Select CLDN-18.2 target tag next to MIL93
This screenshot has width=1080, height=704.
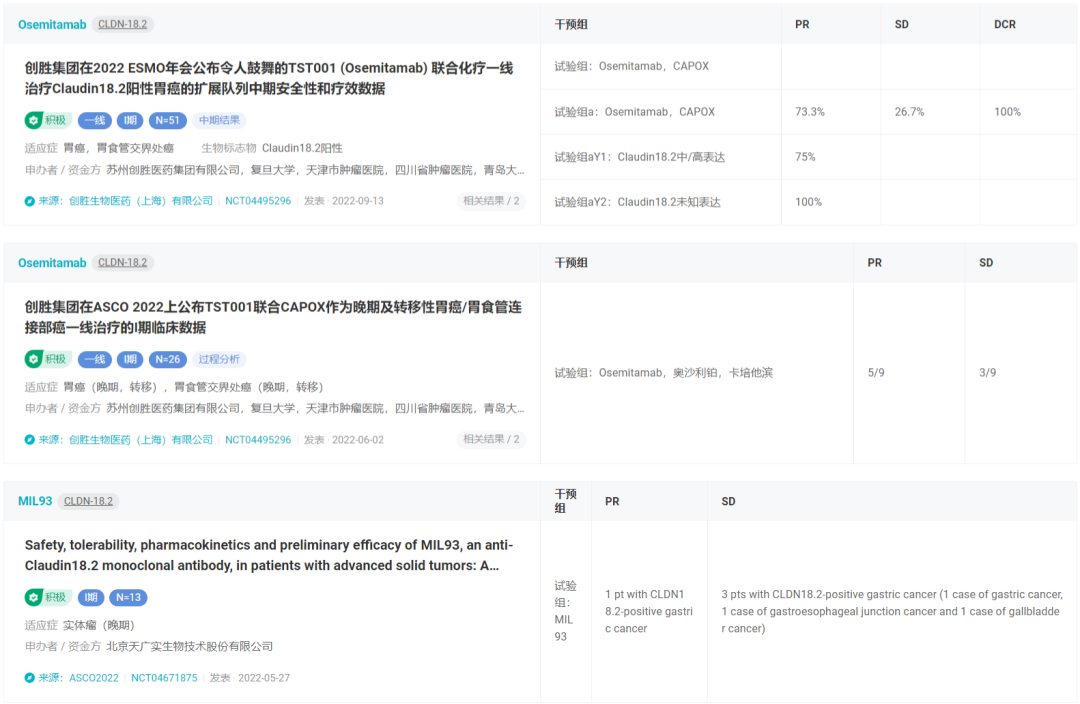click(x=88, y=501)
